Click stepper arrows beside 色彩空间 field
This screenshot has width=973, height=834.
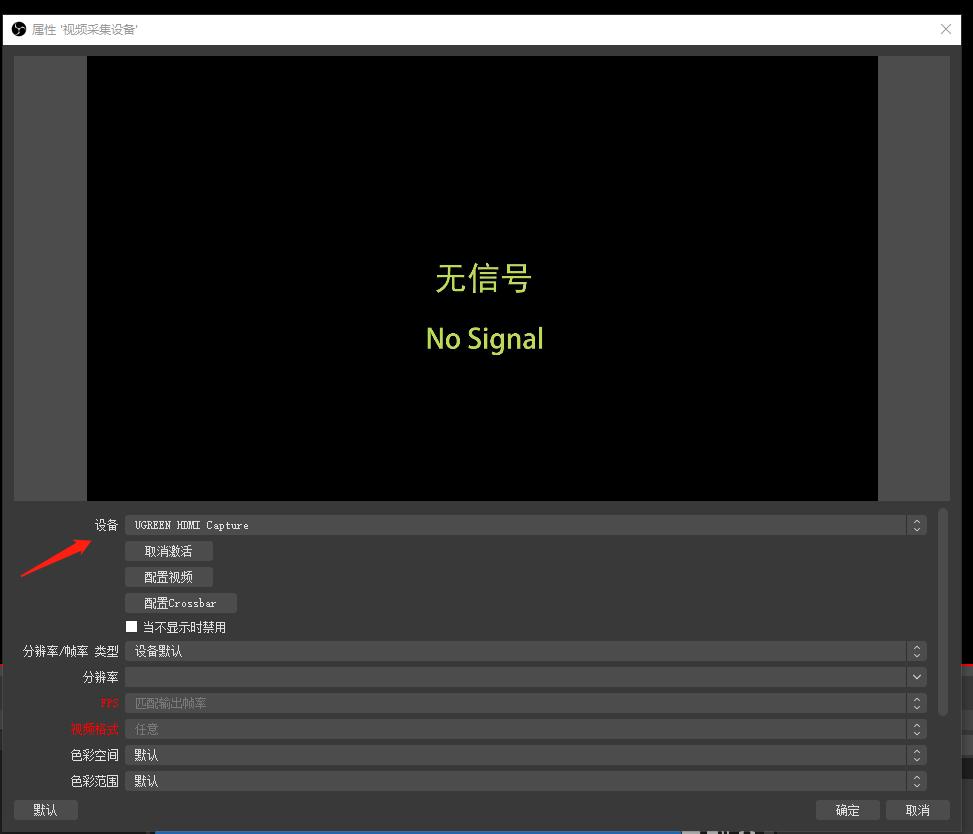[916, 755]
